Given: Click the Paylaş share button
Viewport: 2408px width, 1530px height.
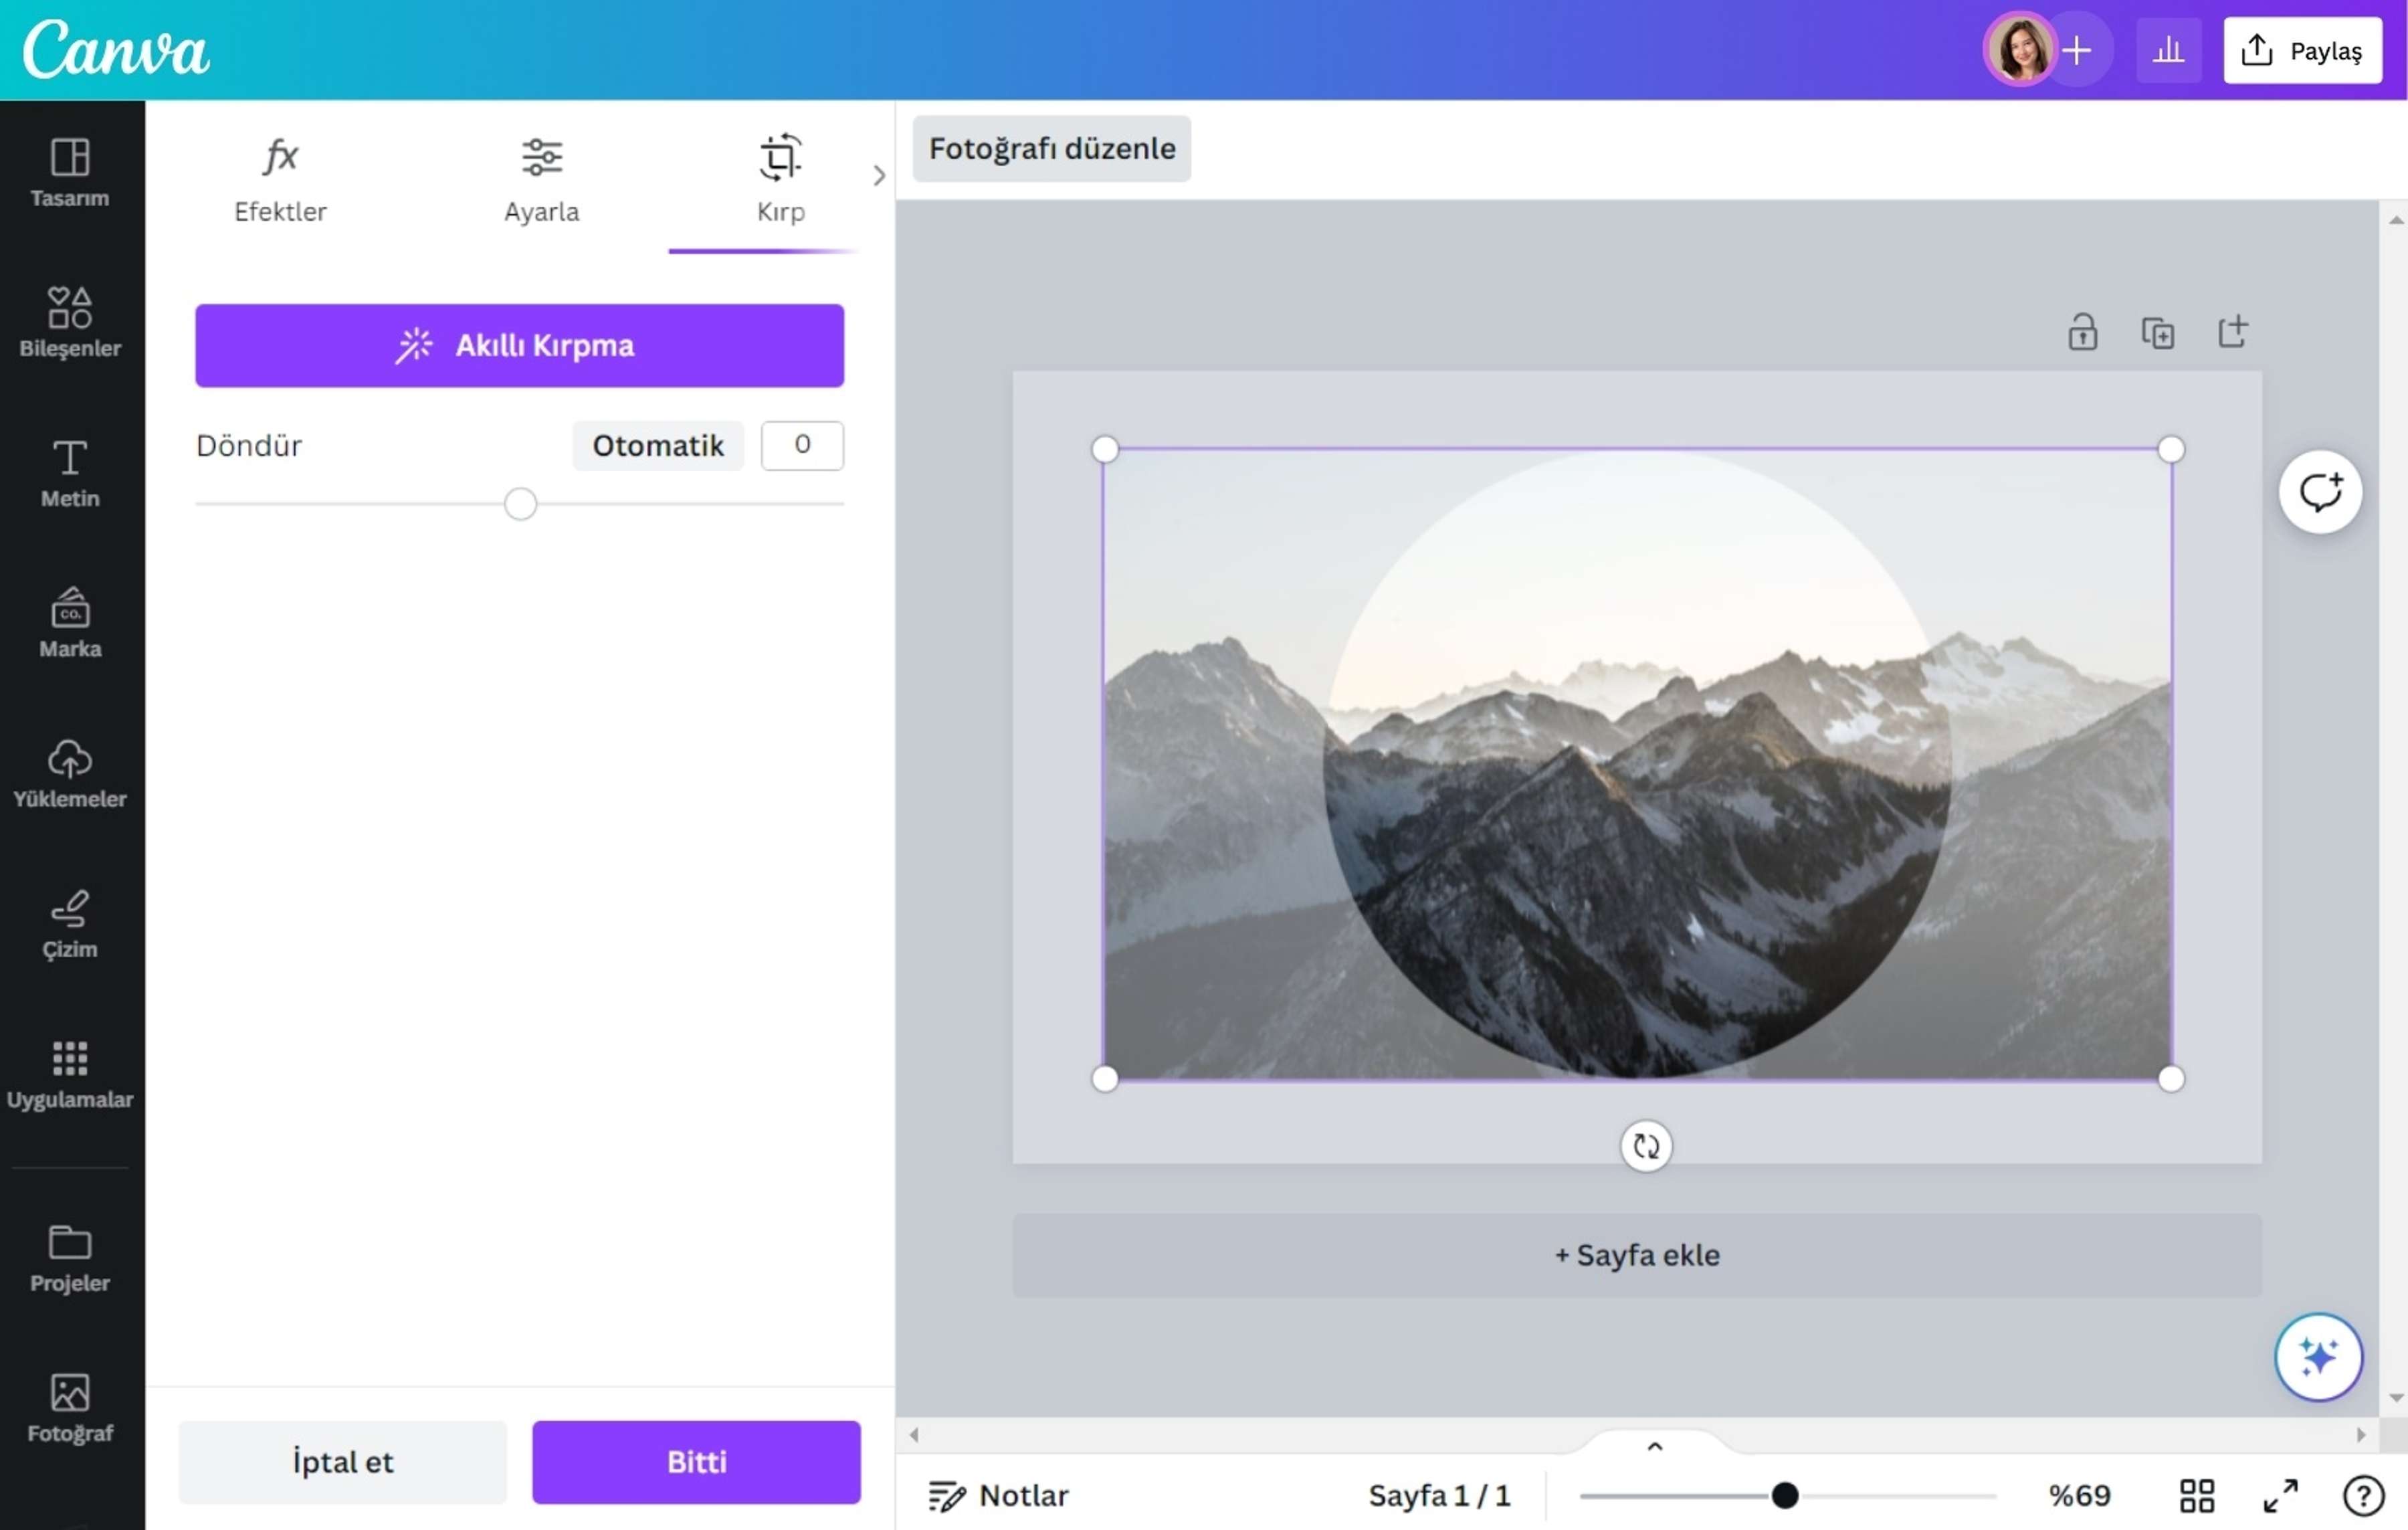Looking at the screenshot, I should pos(2302,49).
